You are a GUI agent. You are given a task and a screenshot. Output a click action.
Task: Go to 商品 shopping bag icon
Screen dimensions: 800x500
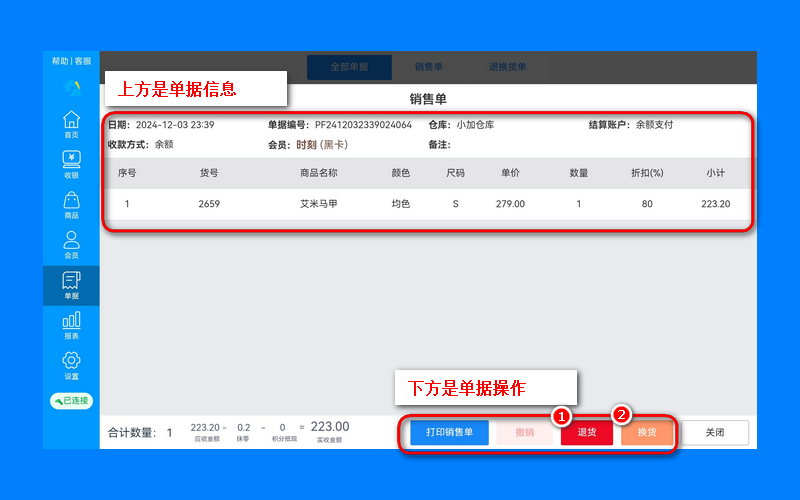(x=71, y=205)
